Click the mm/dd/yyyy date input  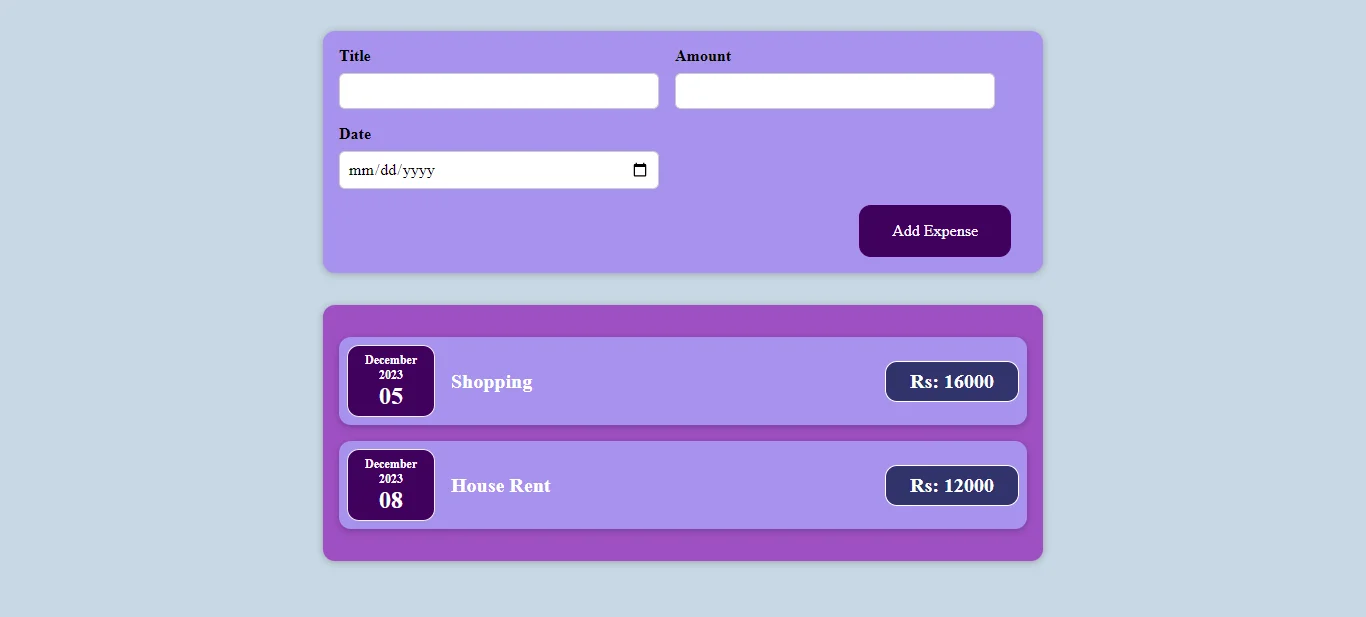point(499,170)
